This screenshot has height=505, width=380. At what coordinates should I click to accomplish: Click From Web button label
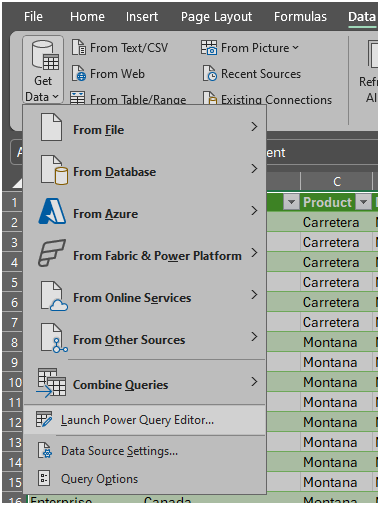(x=117, y=74)
